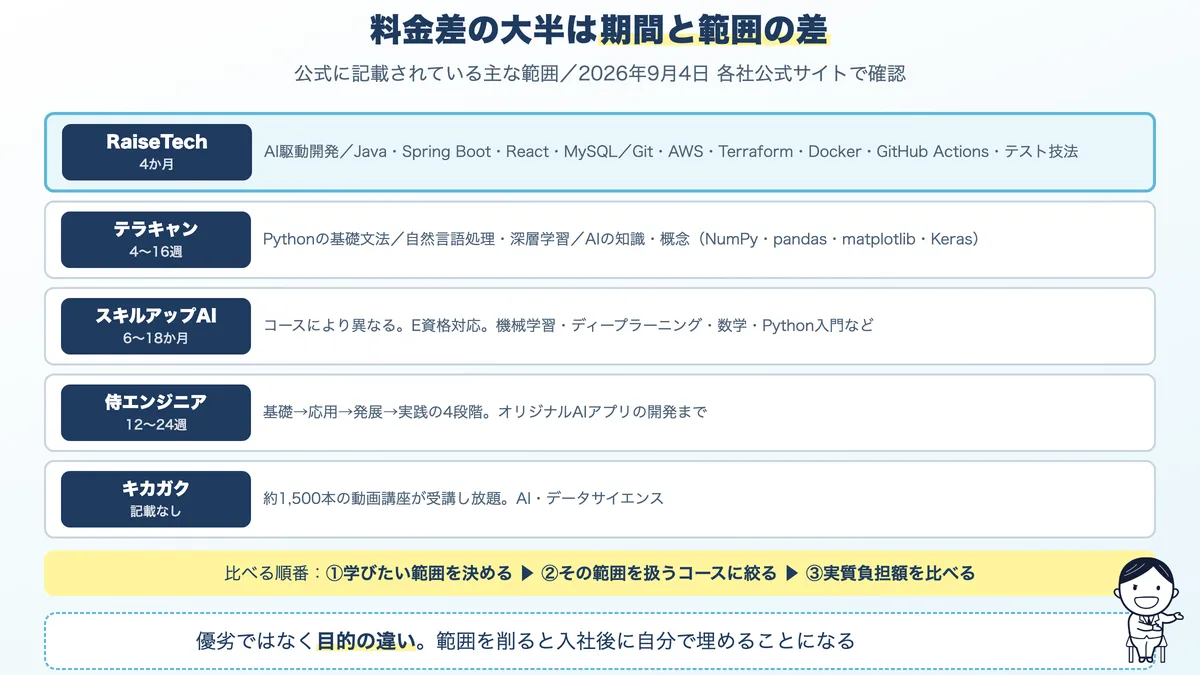Click the highlighted words 期間と範囲の差
Image resolution: width=1200 pixels, height=675 pixels.
[x=714, y=31]
